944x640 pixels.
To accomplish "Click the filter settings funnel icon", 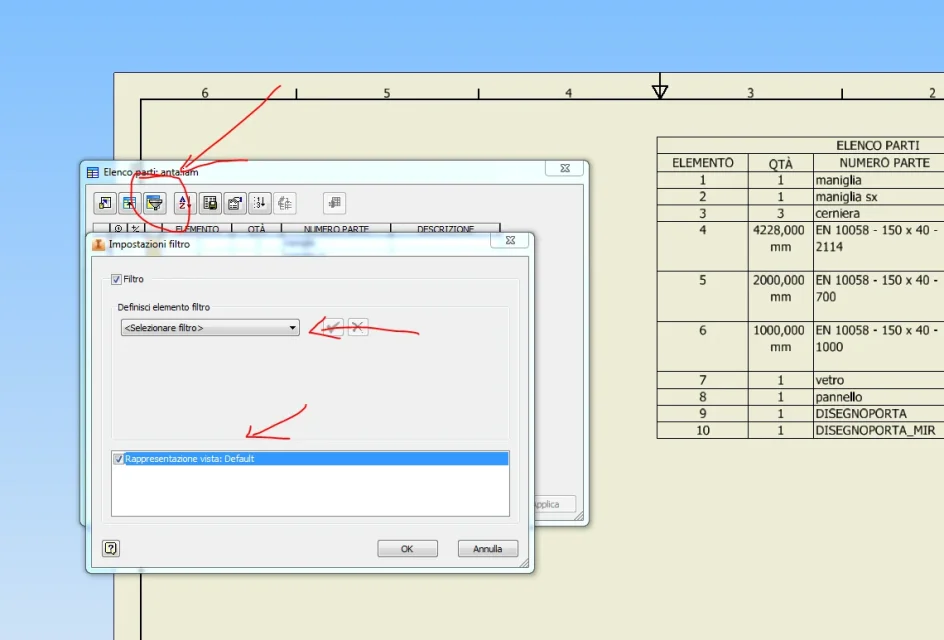I will point(155,203).
